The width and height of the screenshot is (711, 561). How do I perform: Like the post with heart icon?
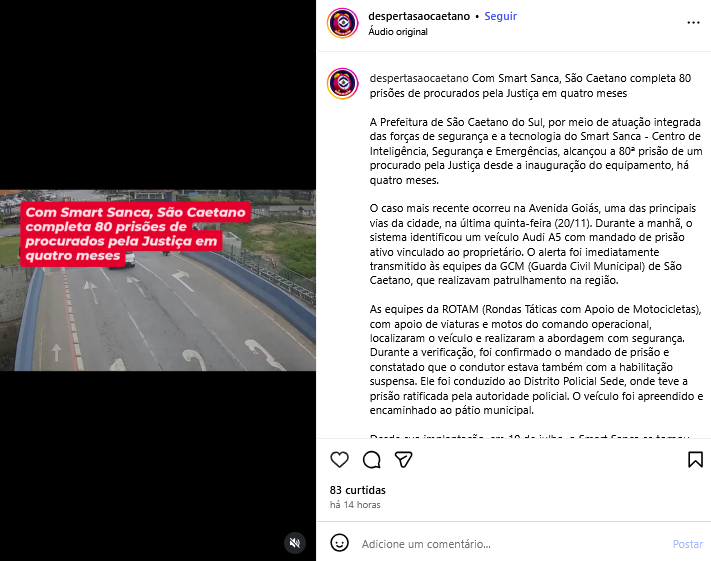coord(339,459)
